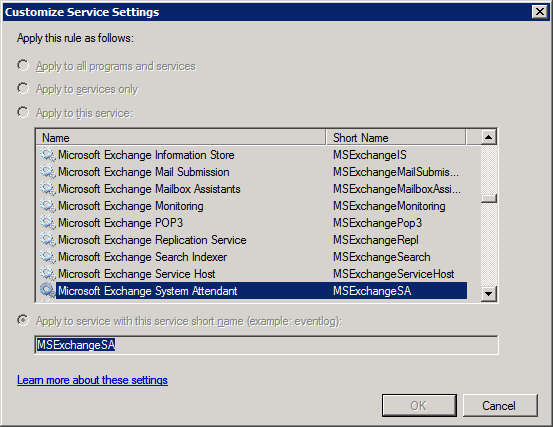Click the scrollbar up arrow in services list
The width and height of the screenshot is (553, 427).
488,137
